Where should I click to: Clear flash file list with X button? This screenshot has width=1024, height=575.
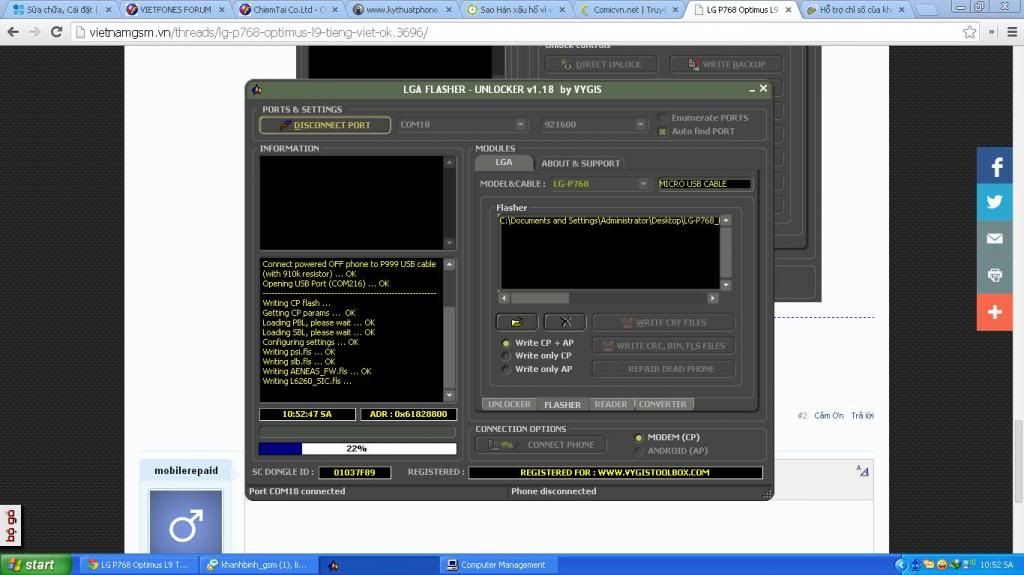[566, 322]
